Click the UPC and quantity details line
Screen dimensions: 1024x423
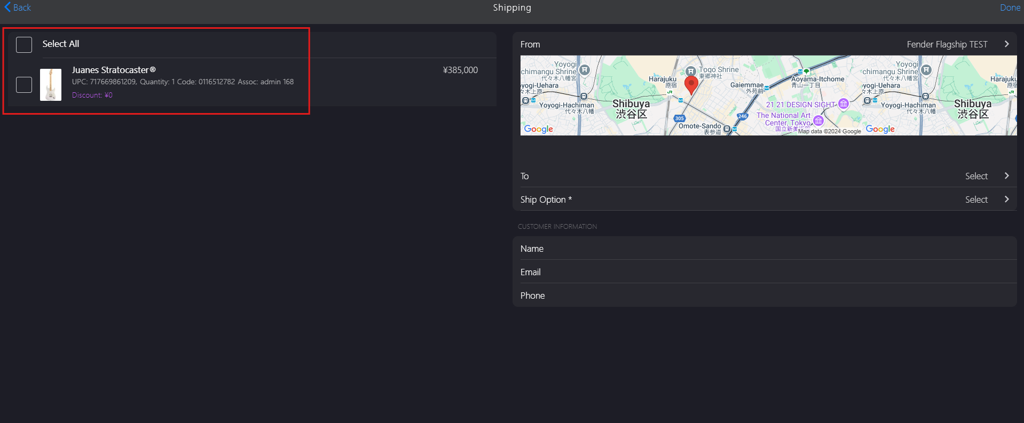[x=183, y=82]
